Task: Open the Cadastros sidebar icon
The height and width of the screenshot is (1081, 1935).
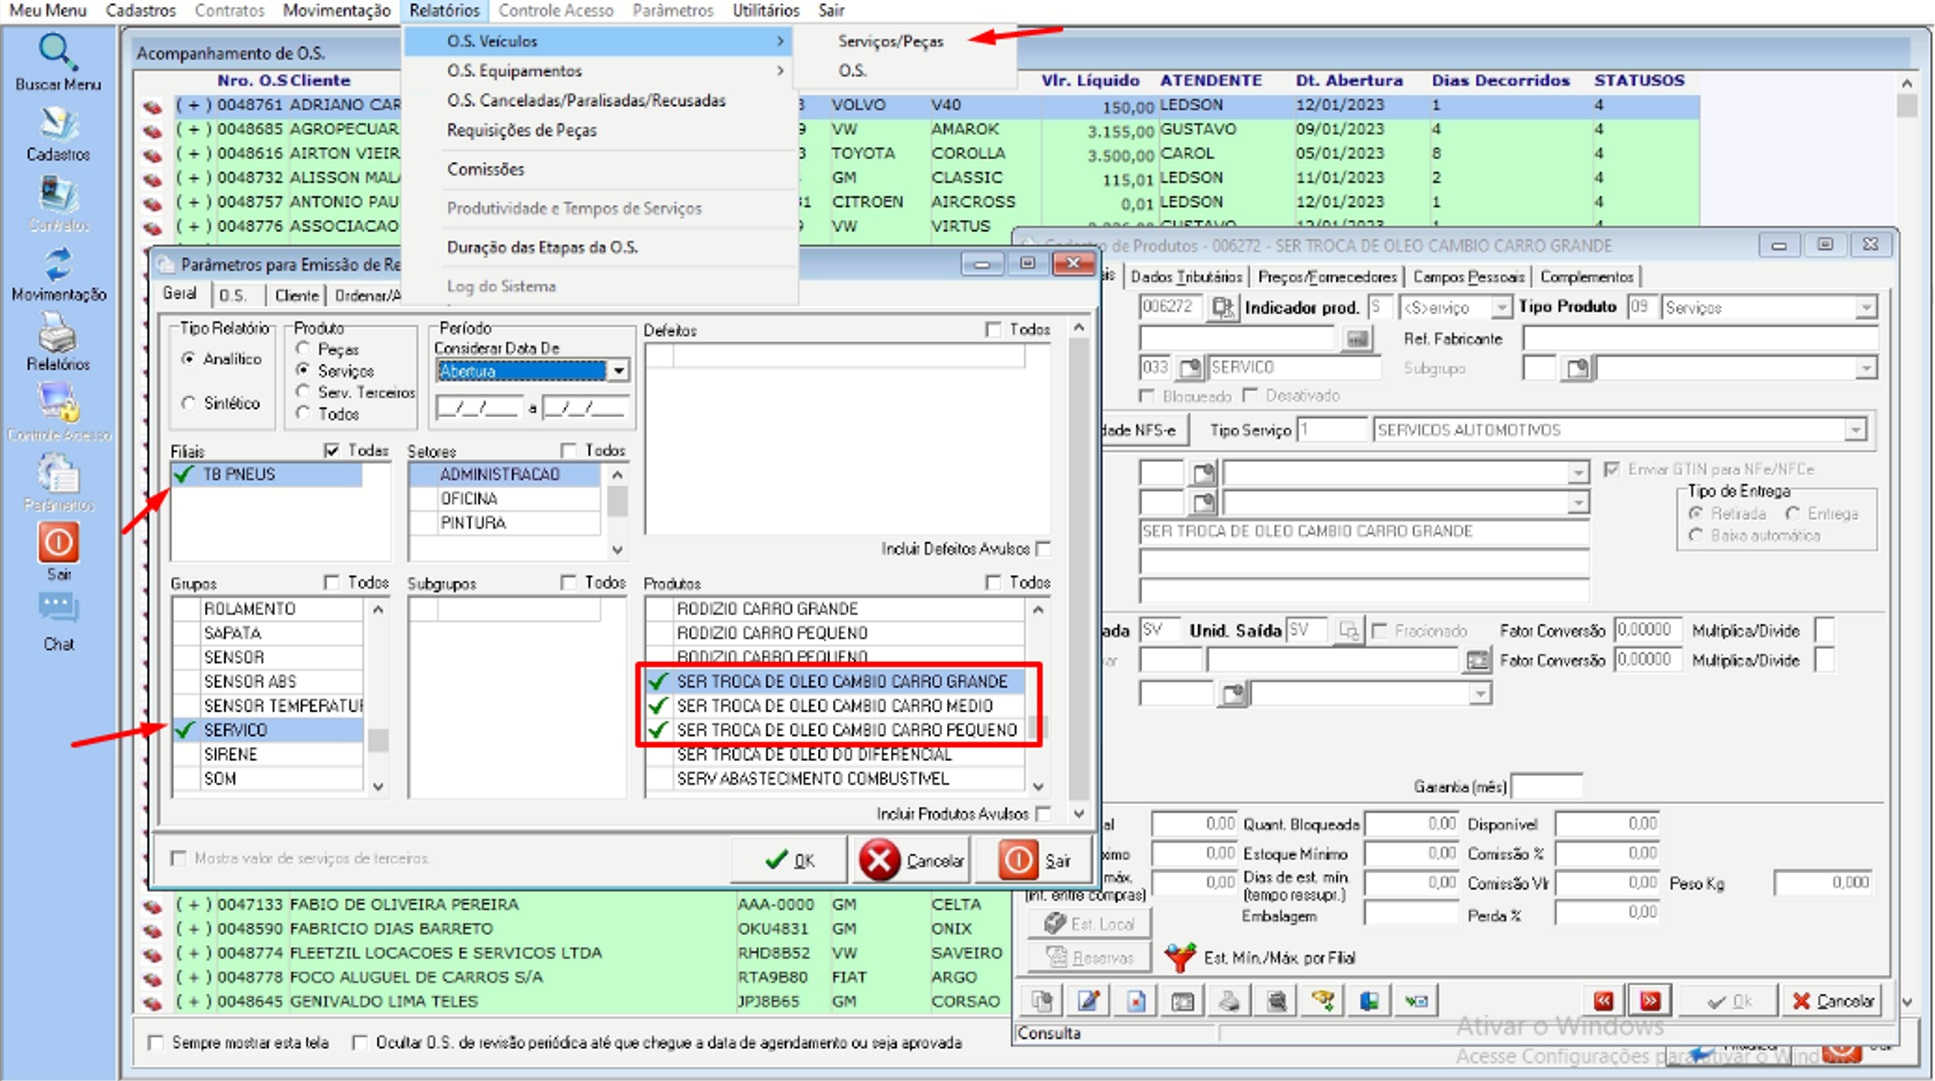Action: pos(57,123)
